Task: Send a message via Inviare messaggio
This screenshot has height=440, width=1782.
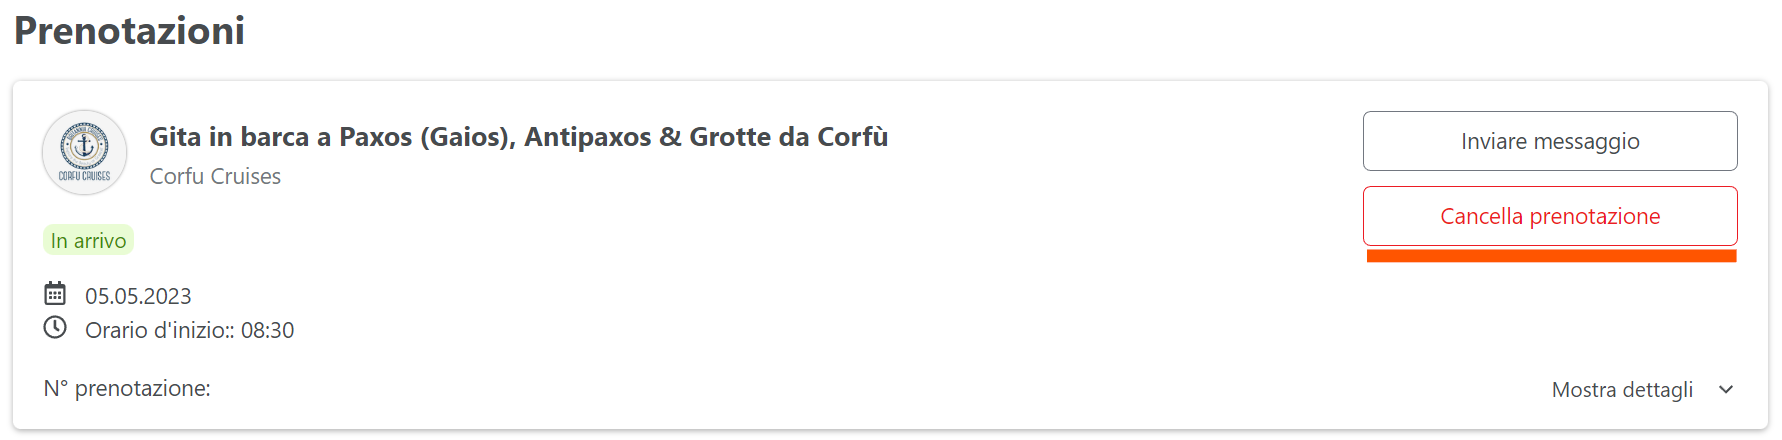Action: [x=1550, y=141]
